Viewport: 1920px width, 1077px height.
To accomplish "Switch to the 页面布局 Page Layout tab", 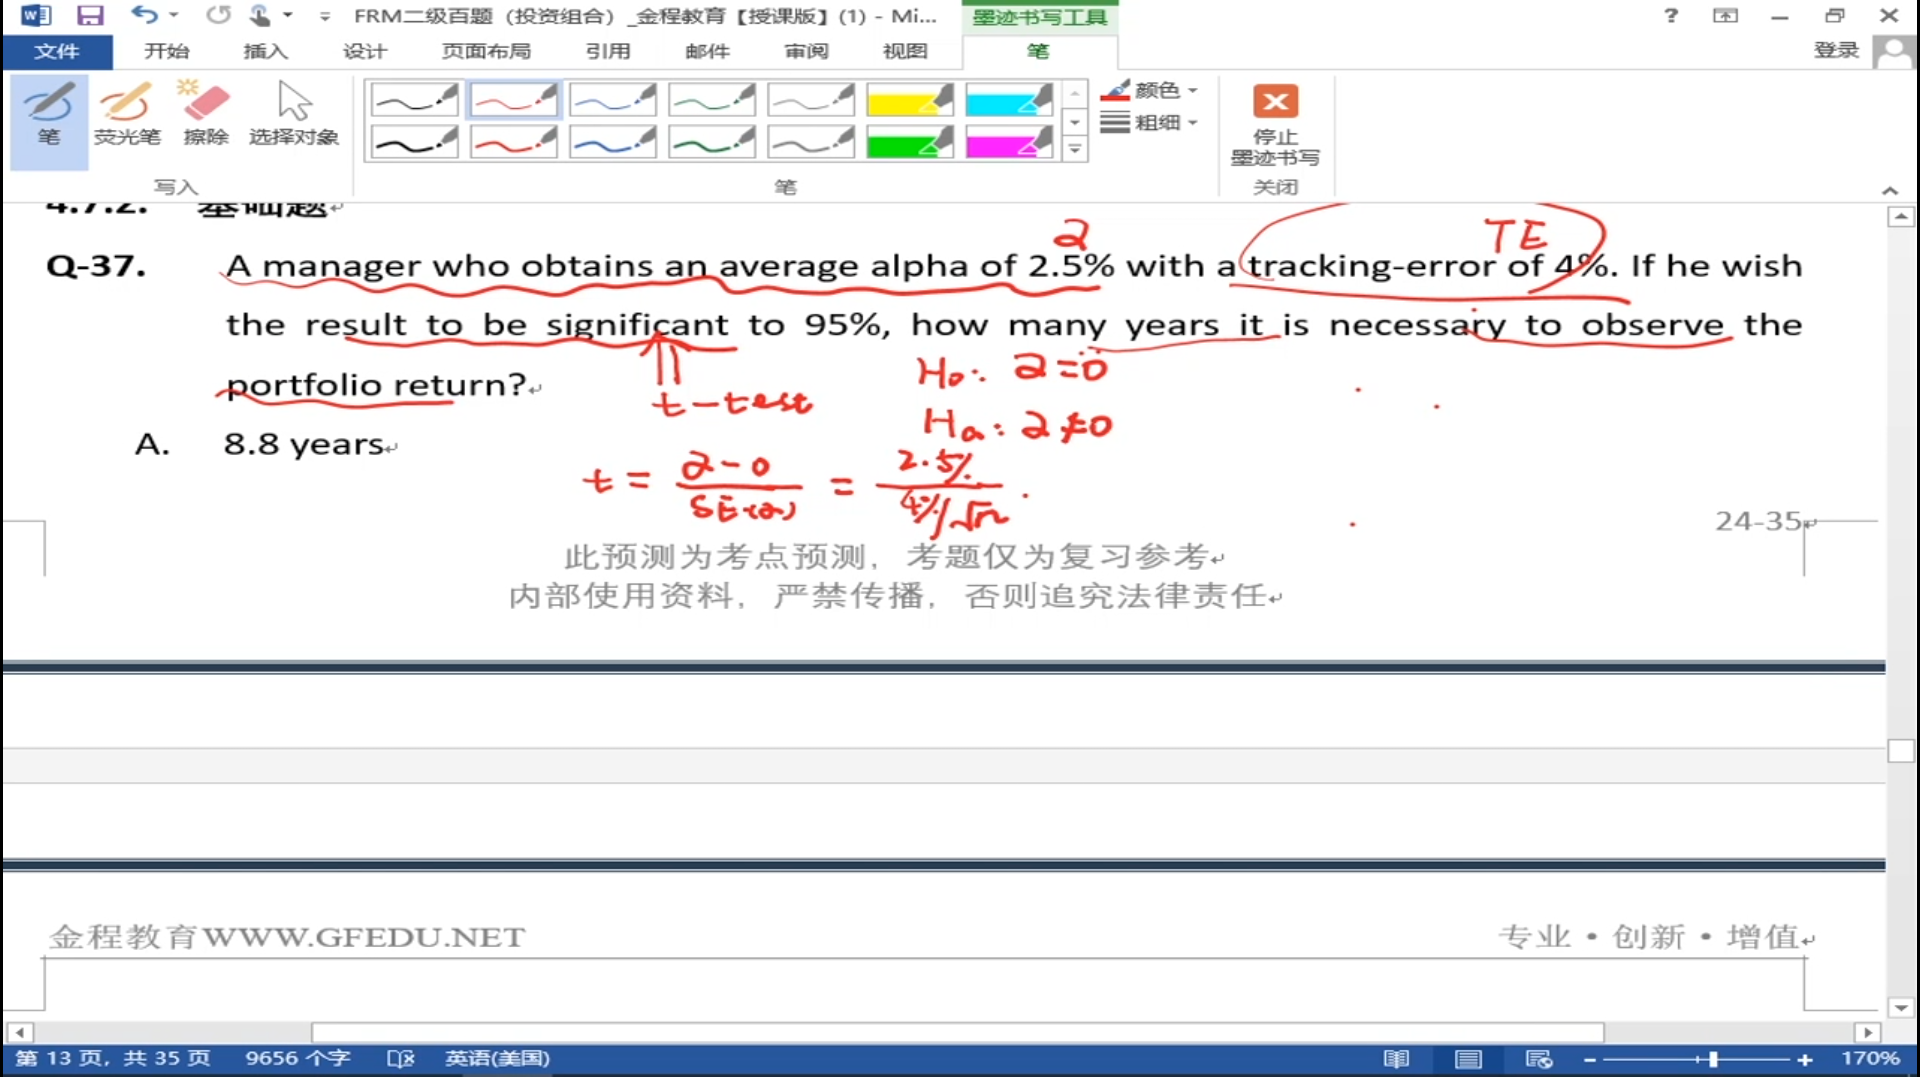I will (486, 51).
